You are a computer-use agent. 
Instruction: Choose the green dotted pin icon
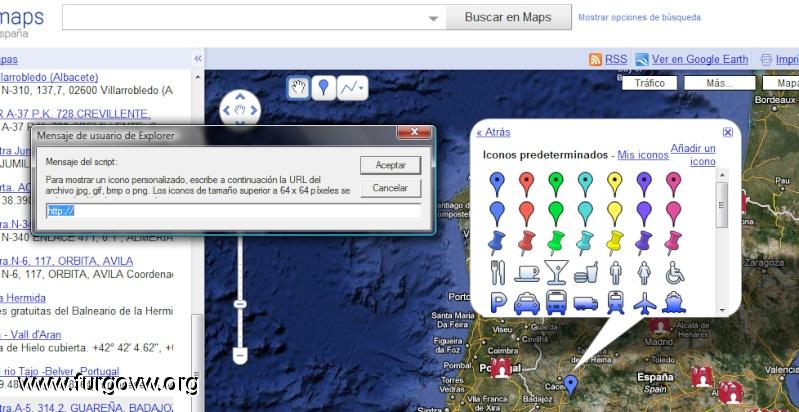(556, 184)
